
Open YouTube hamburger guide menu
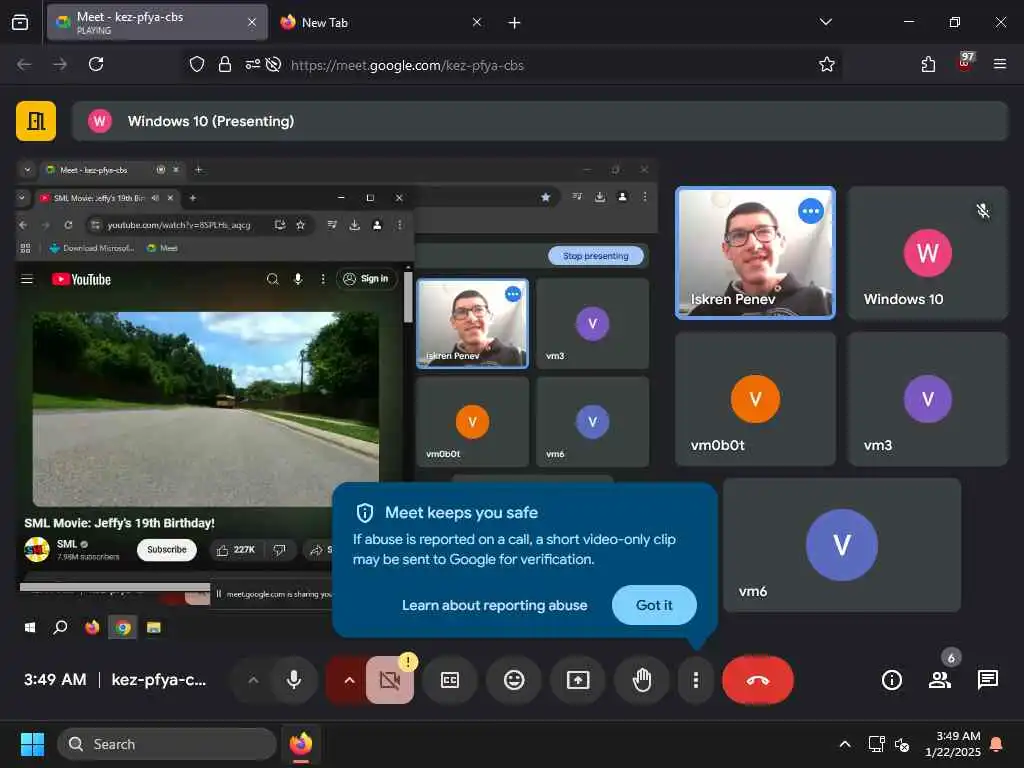[27, 279]
